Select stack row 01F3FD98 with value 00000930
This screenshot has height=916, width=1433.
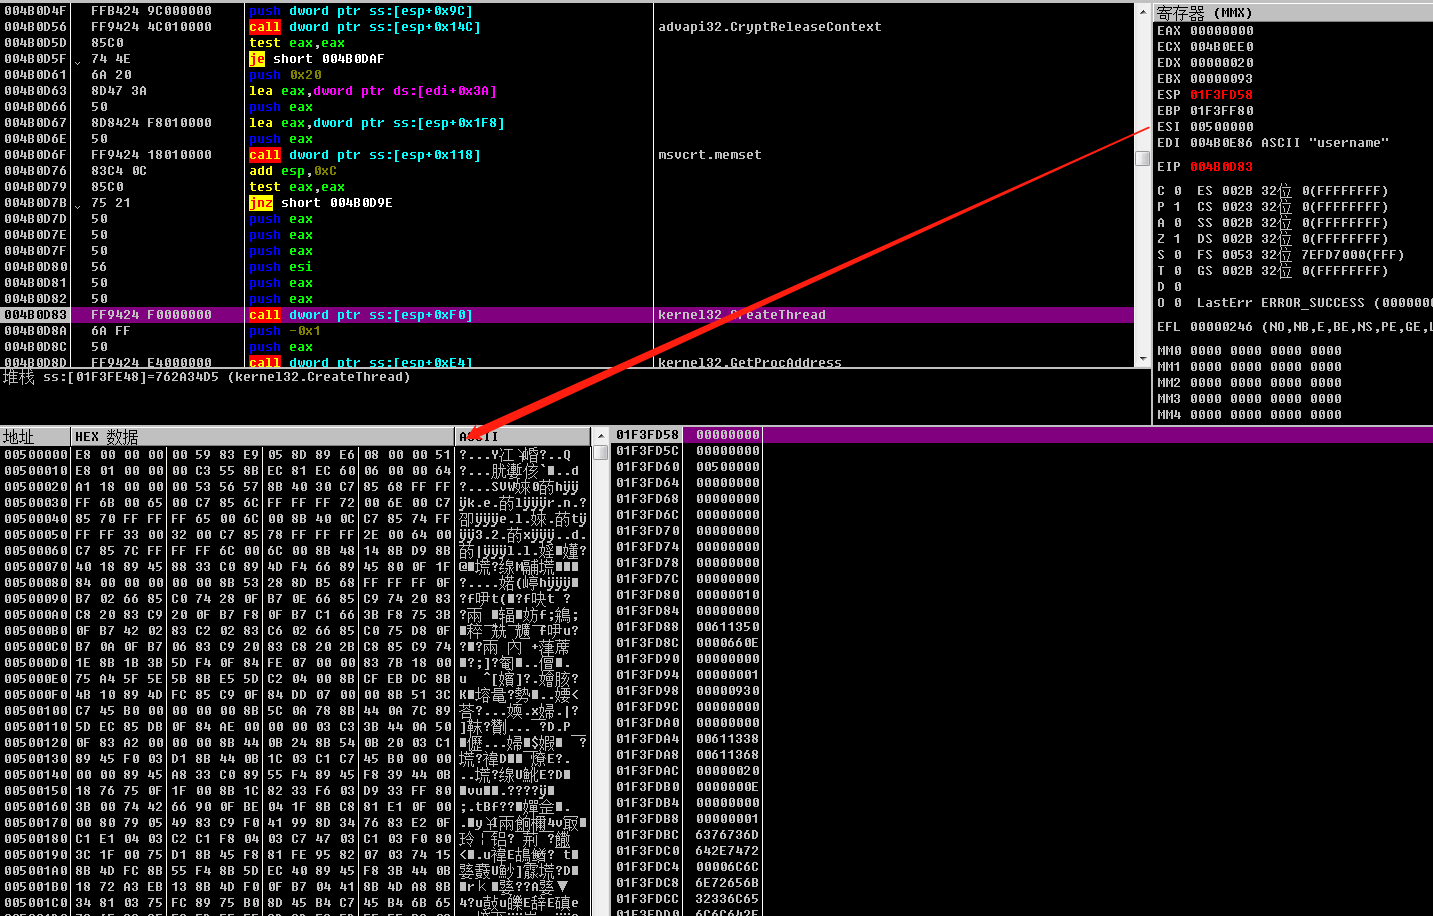(1022, 691)
